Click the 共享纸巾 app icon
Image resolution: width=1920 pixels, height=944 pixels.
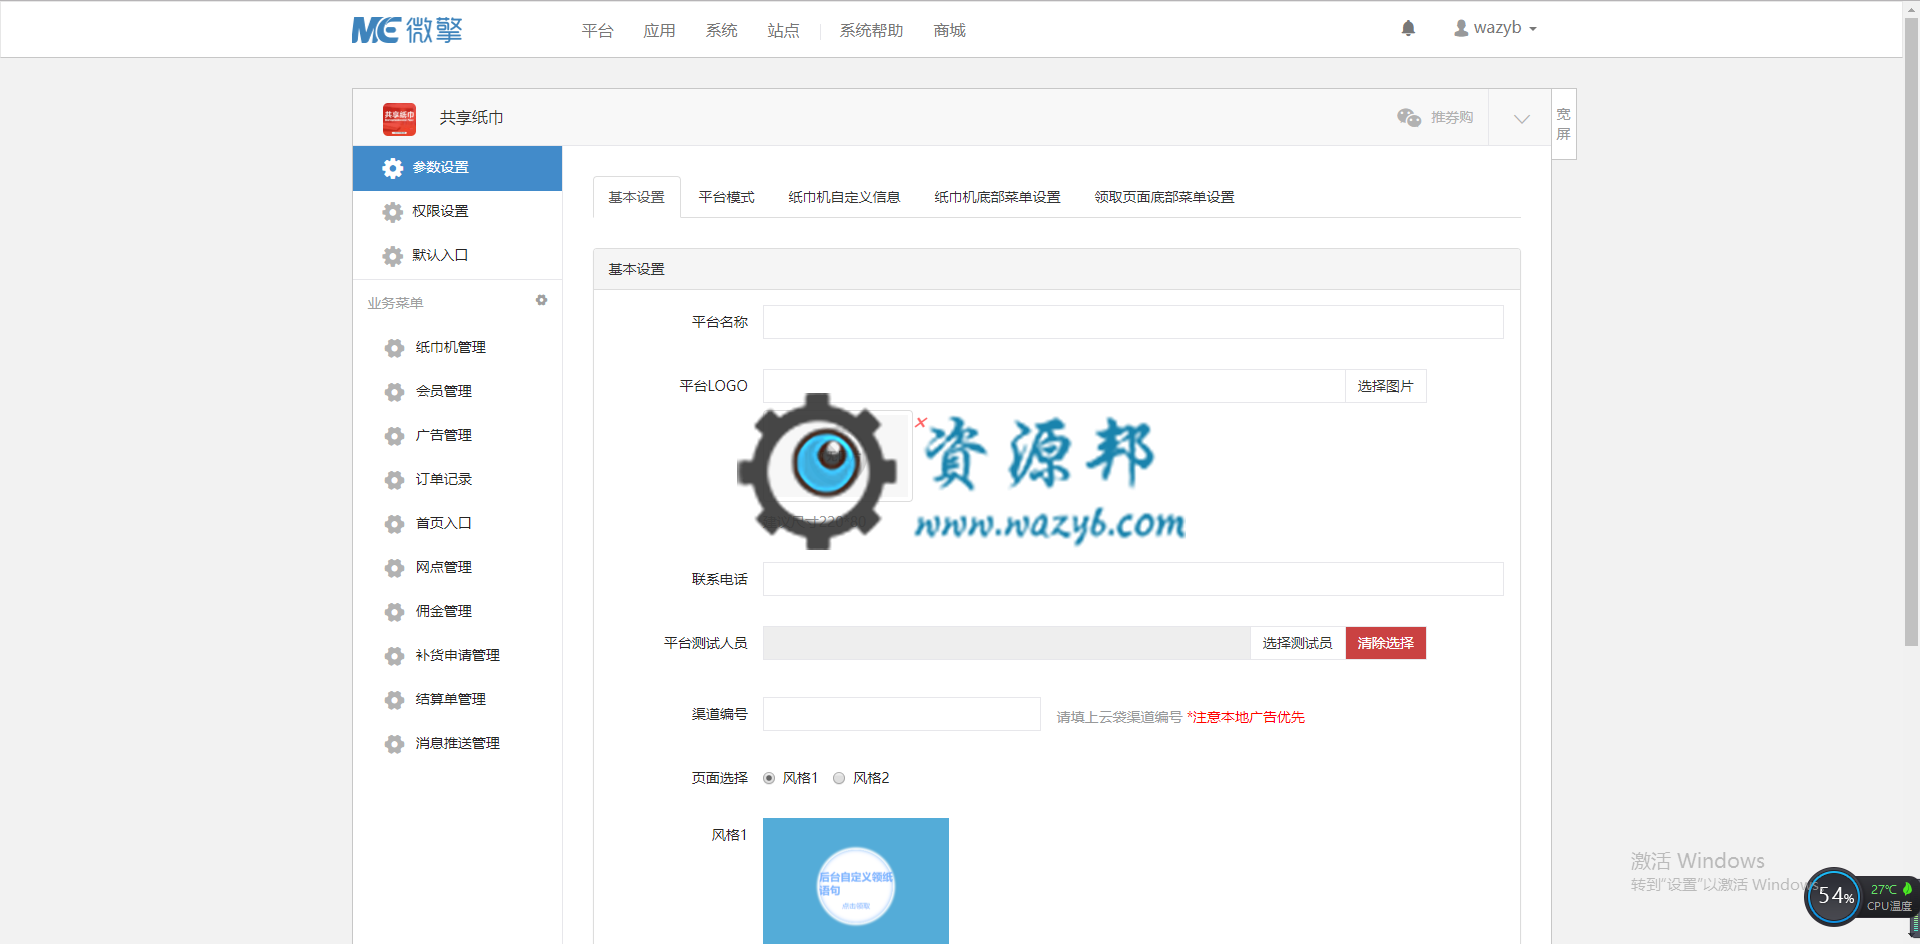[x=399, y=118]
